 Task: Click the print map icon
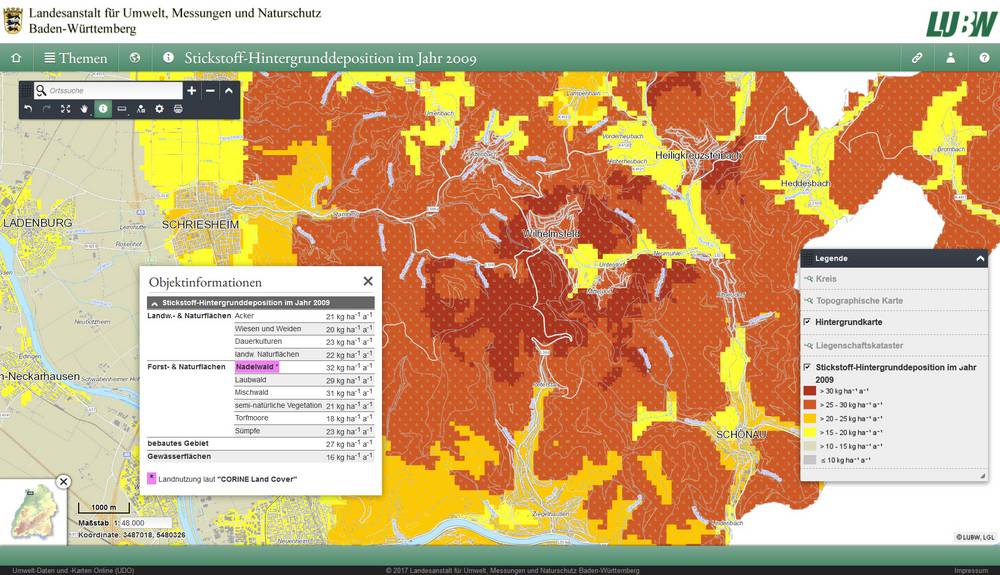click(x=178, y=108)
